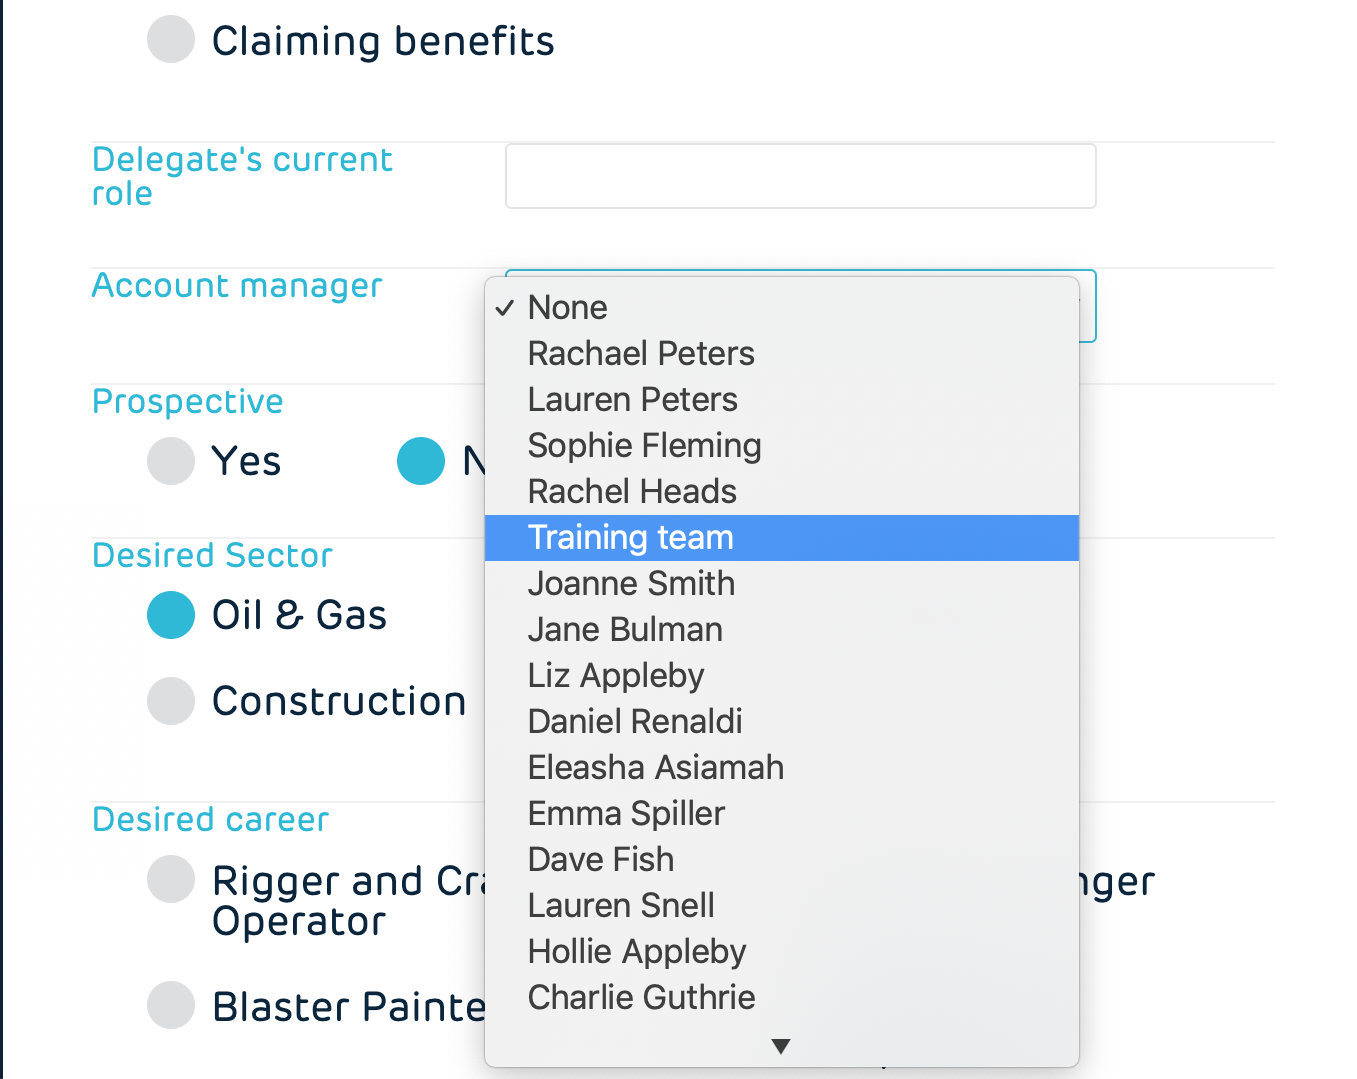This screenshot has height=1079, width=1357.
Task: Select Emma Spiller option
Action: 626,813
